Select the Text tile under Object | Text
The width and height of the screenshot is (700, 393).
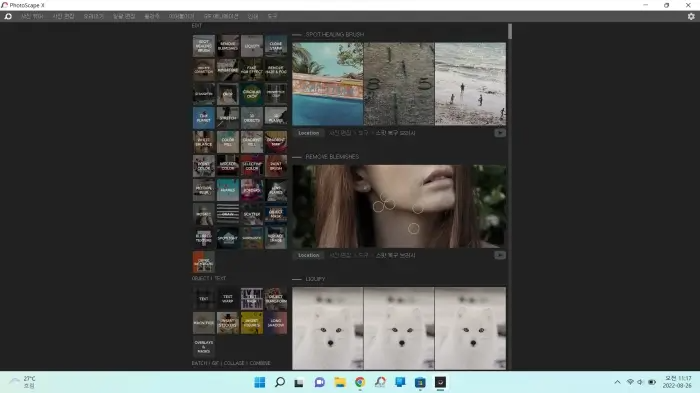(204, 299)
